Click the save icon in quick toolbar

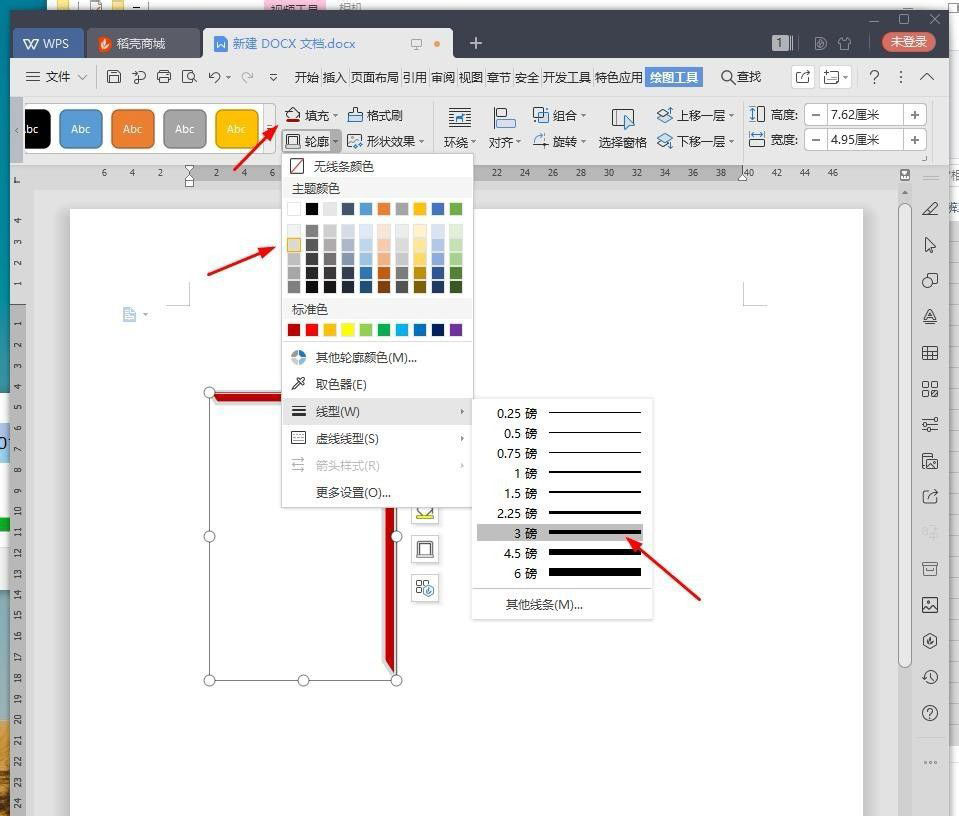click(x=113, y=77)
